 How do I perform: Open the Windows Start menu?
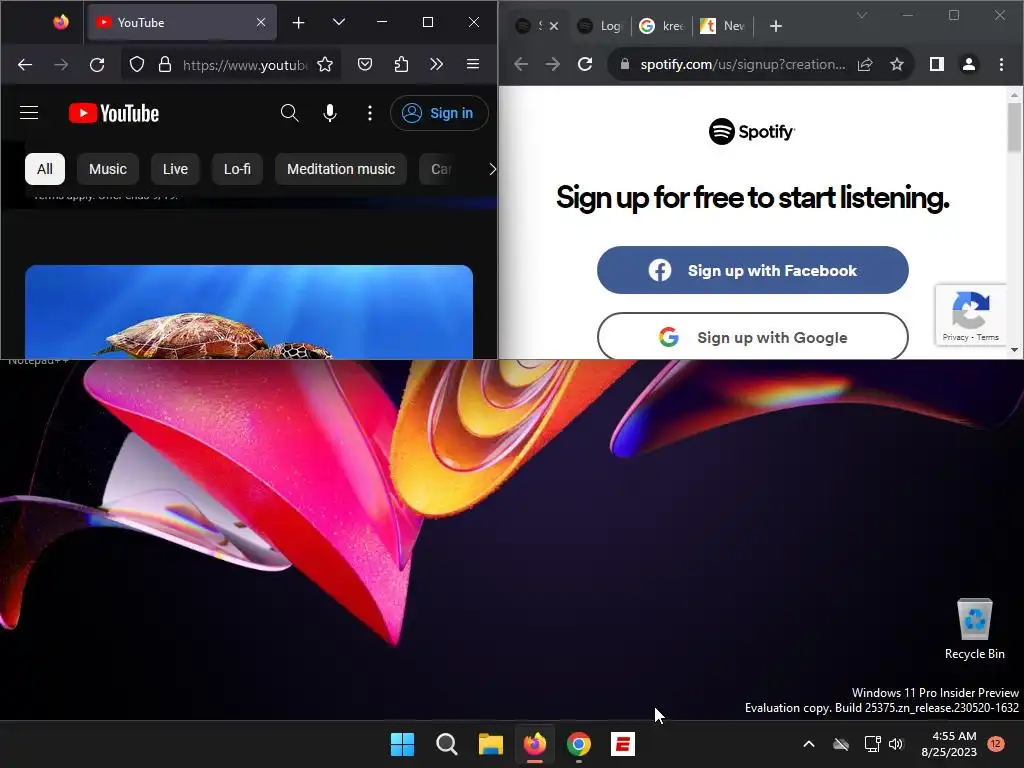pyautogui.click(x=402, y=744)
